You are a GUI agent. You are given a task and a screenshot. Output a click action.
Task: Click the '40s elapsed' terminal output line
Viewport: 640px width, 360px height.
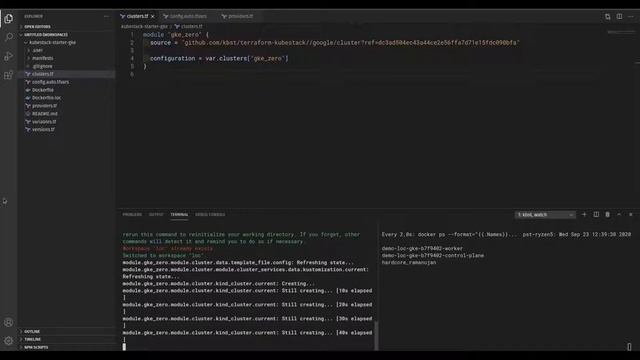click(x=247, y=333)
